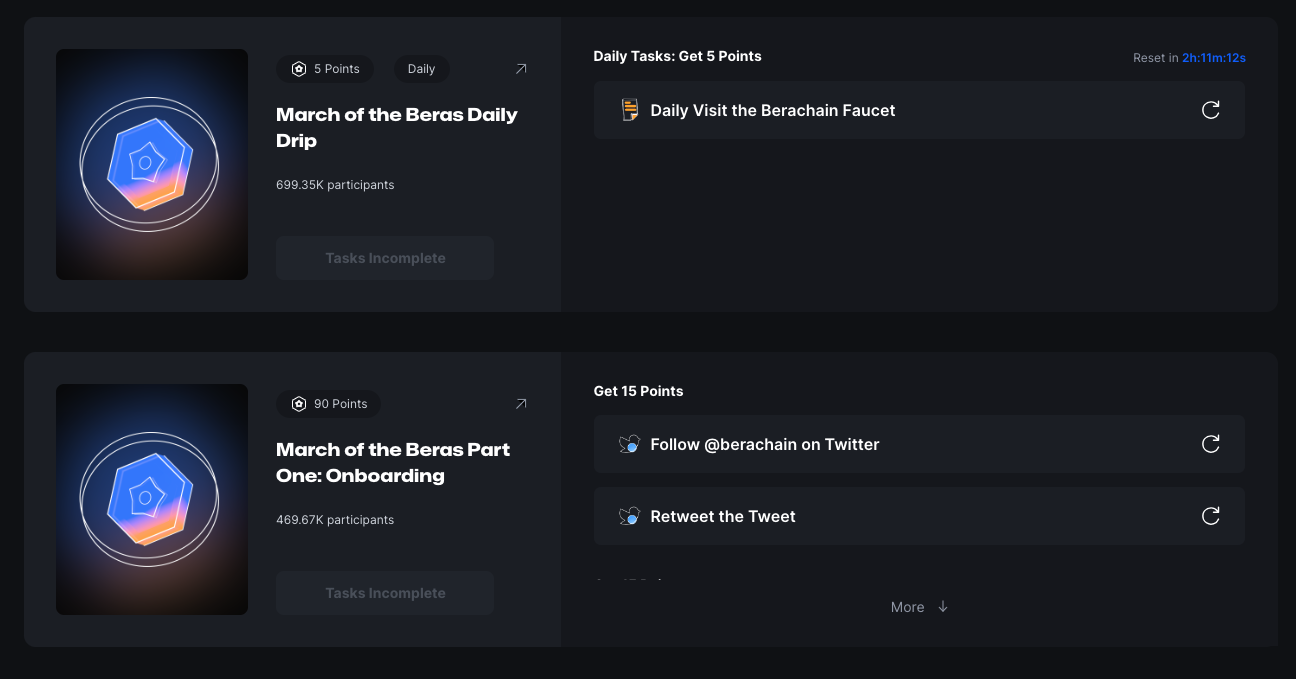Click the 699.35K participants text
This screenshot has height=679, width=1296.
(335, 185)
